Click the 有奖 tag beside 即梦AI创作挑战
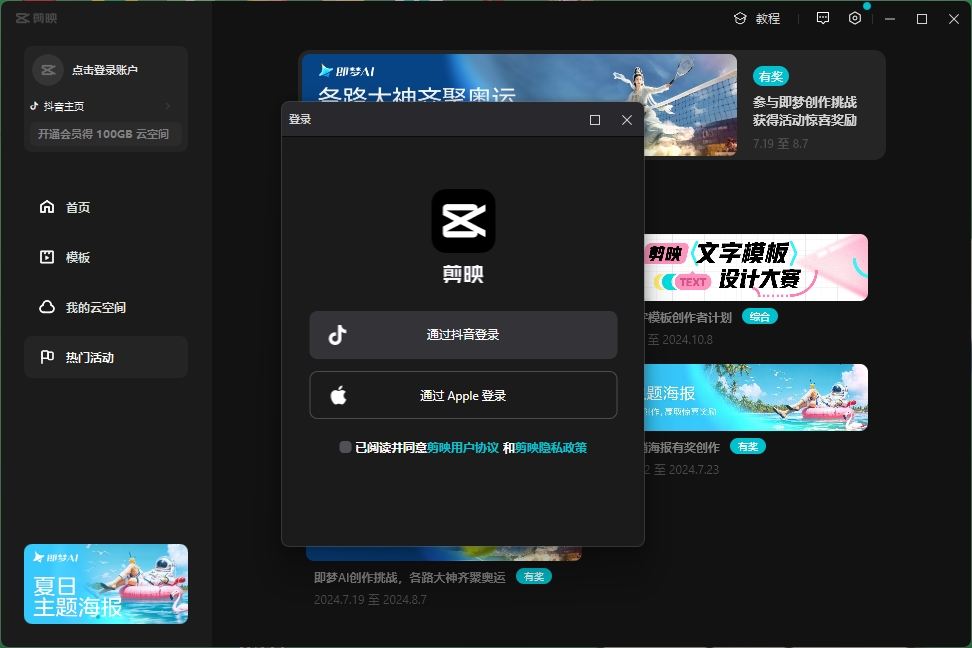 534,577
